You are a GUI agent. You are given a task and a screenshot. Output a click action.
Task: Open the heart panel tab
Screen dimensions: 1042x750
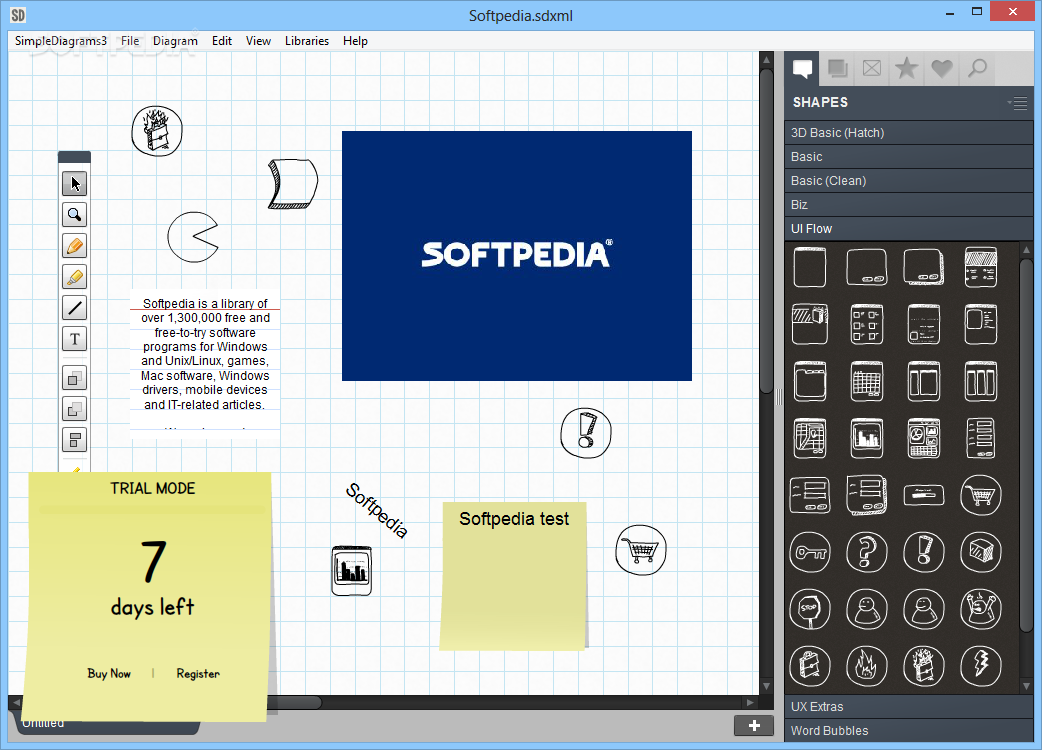942,68
